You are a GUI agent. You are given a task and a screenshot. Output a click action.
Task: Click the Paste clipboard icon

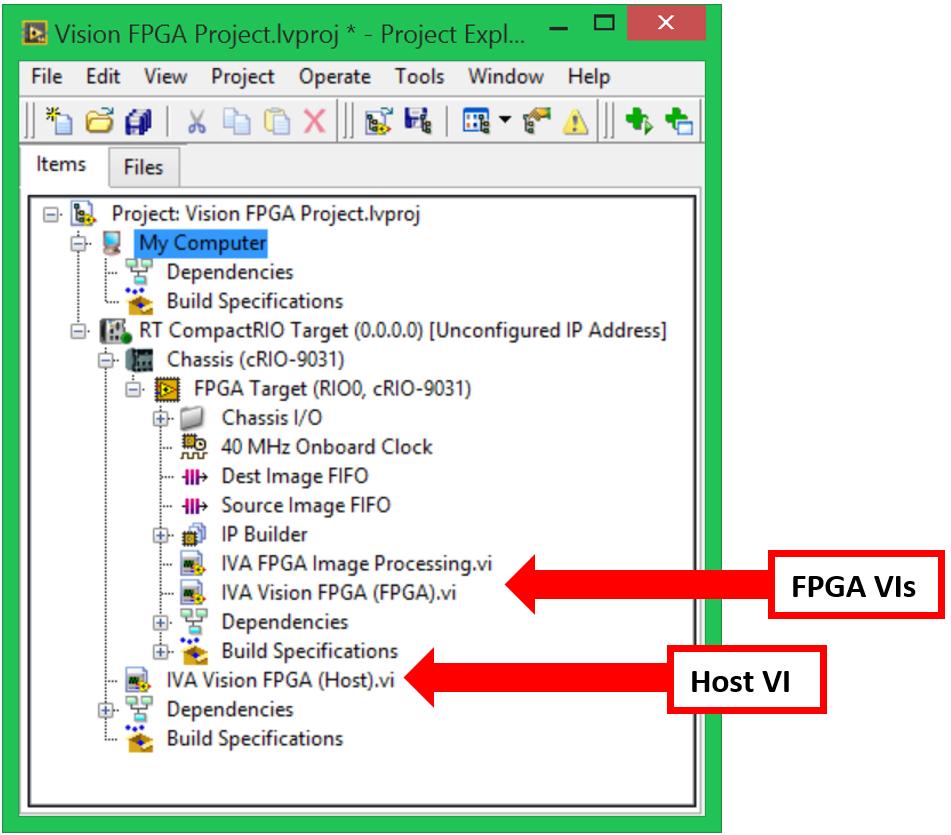click(x=275, y=122)
